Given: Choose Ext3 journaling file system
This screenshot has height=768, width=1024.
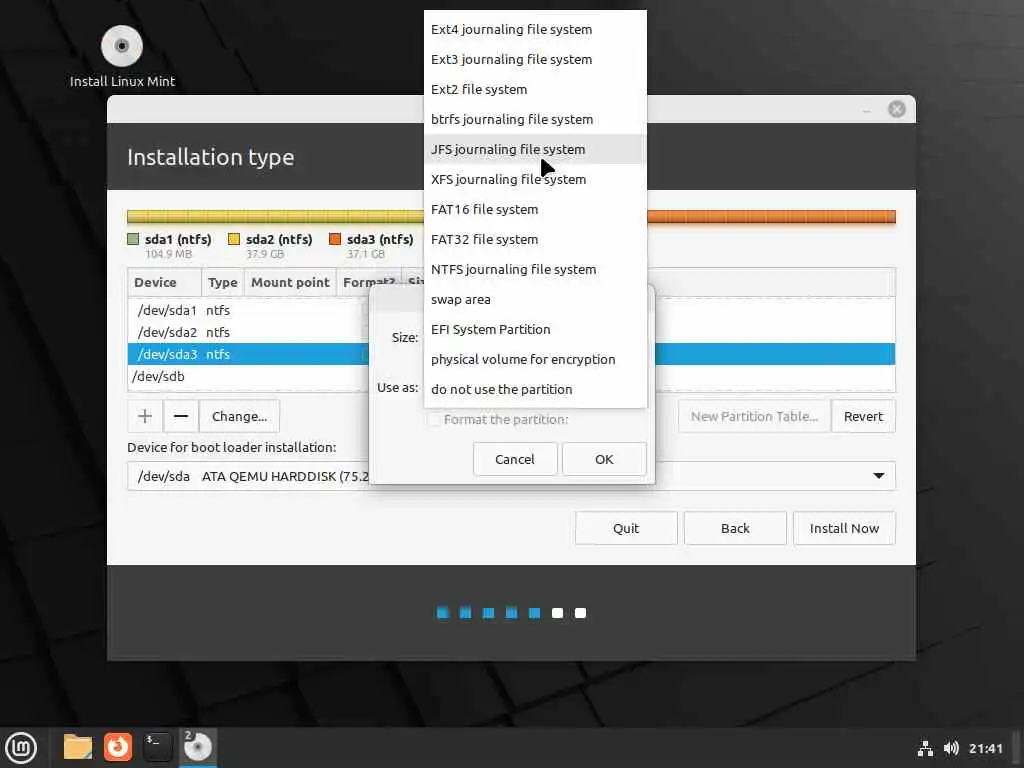Looking at the screenshot, I should tap(535, 59).
